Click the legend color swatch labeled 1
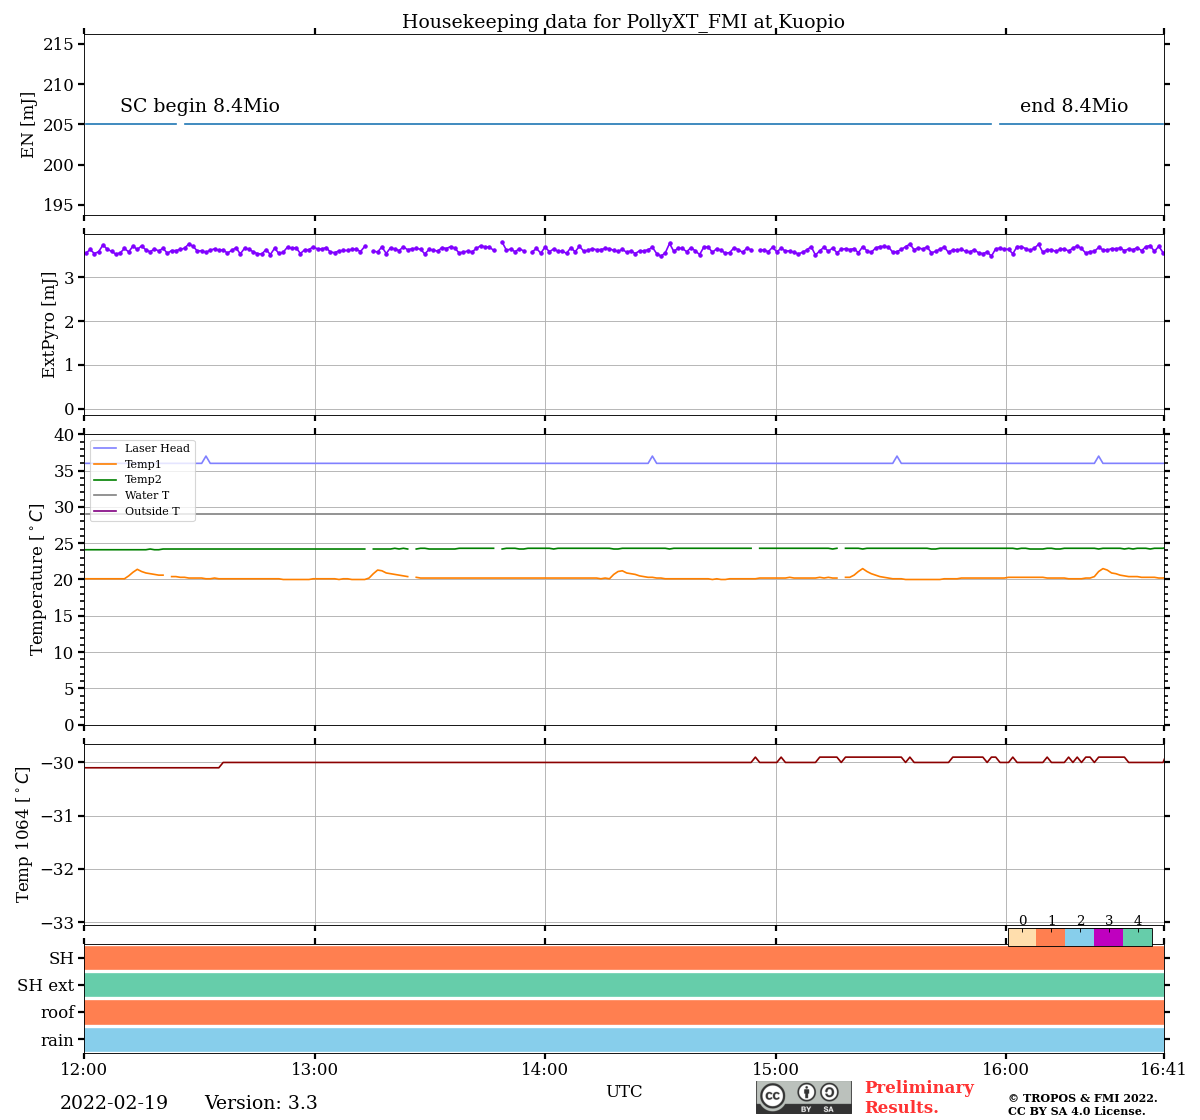1200x1120 pixels. tap(1051, 937)
